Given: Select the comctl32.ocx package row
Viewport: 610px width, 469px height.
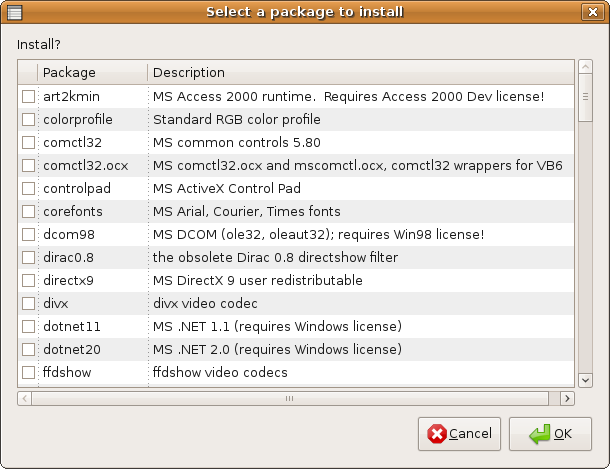Looking at the screenshot, I should coord(296,166).
